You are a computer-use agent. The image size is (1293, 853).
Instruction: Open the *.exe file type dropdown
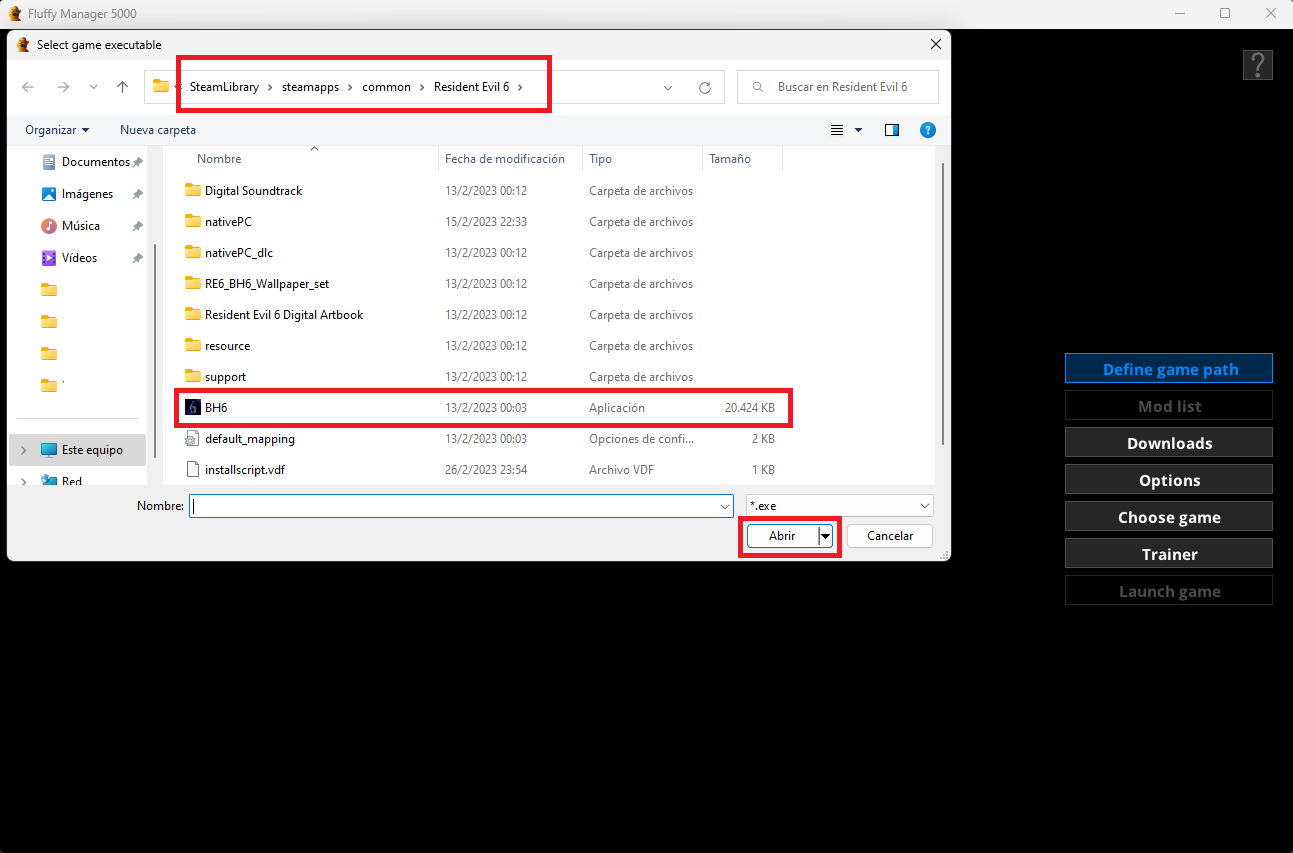[x=840, y=506]
